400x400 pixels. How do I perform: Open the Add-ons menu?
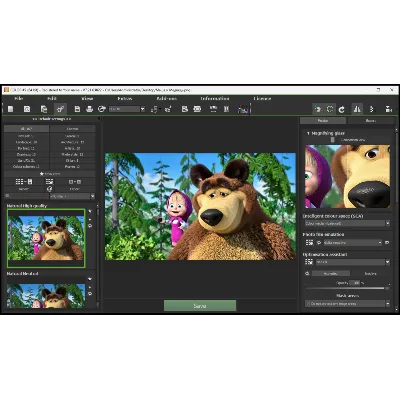pyautogui.click(x=166, y=99)
